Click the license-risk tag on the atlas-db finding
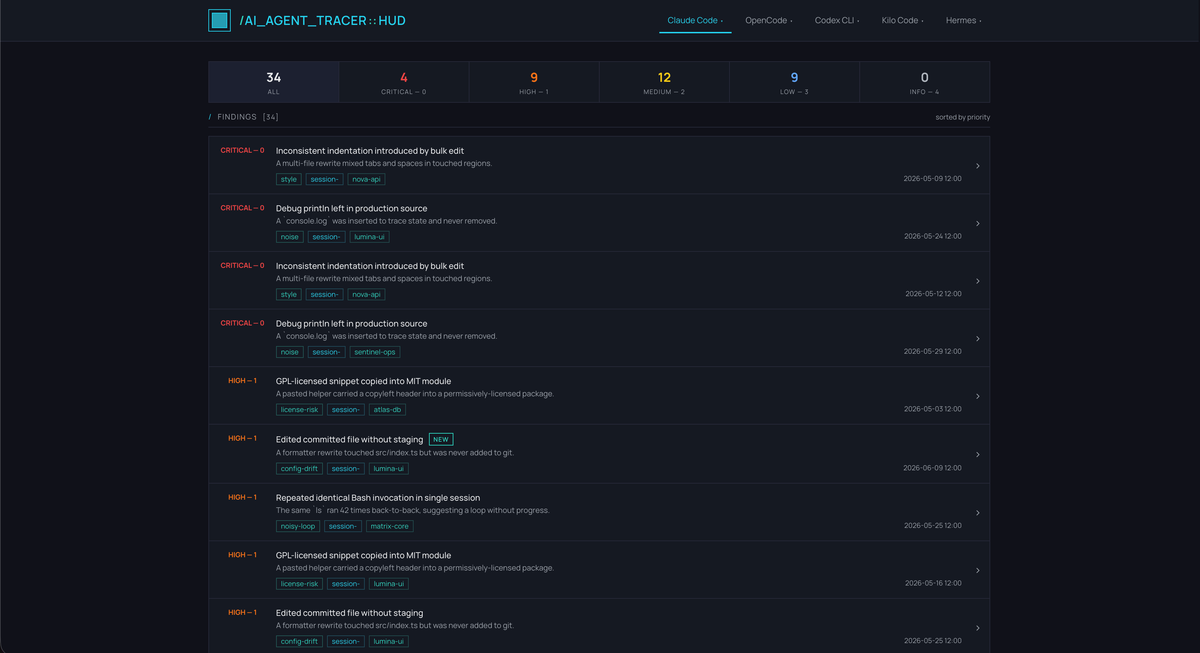1200x653 pixels. [299, 410]
